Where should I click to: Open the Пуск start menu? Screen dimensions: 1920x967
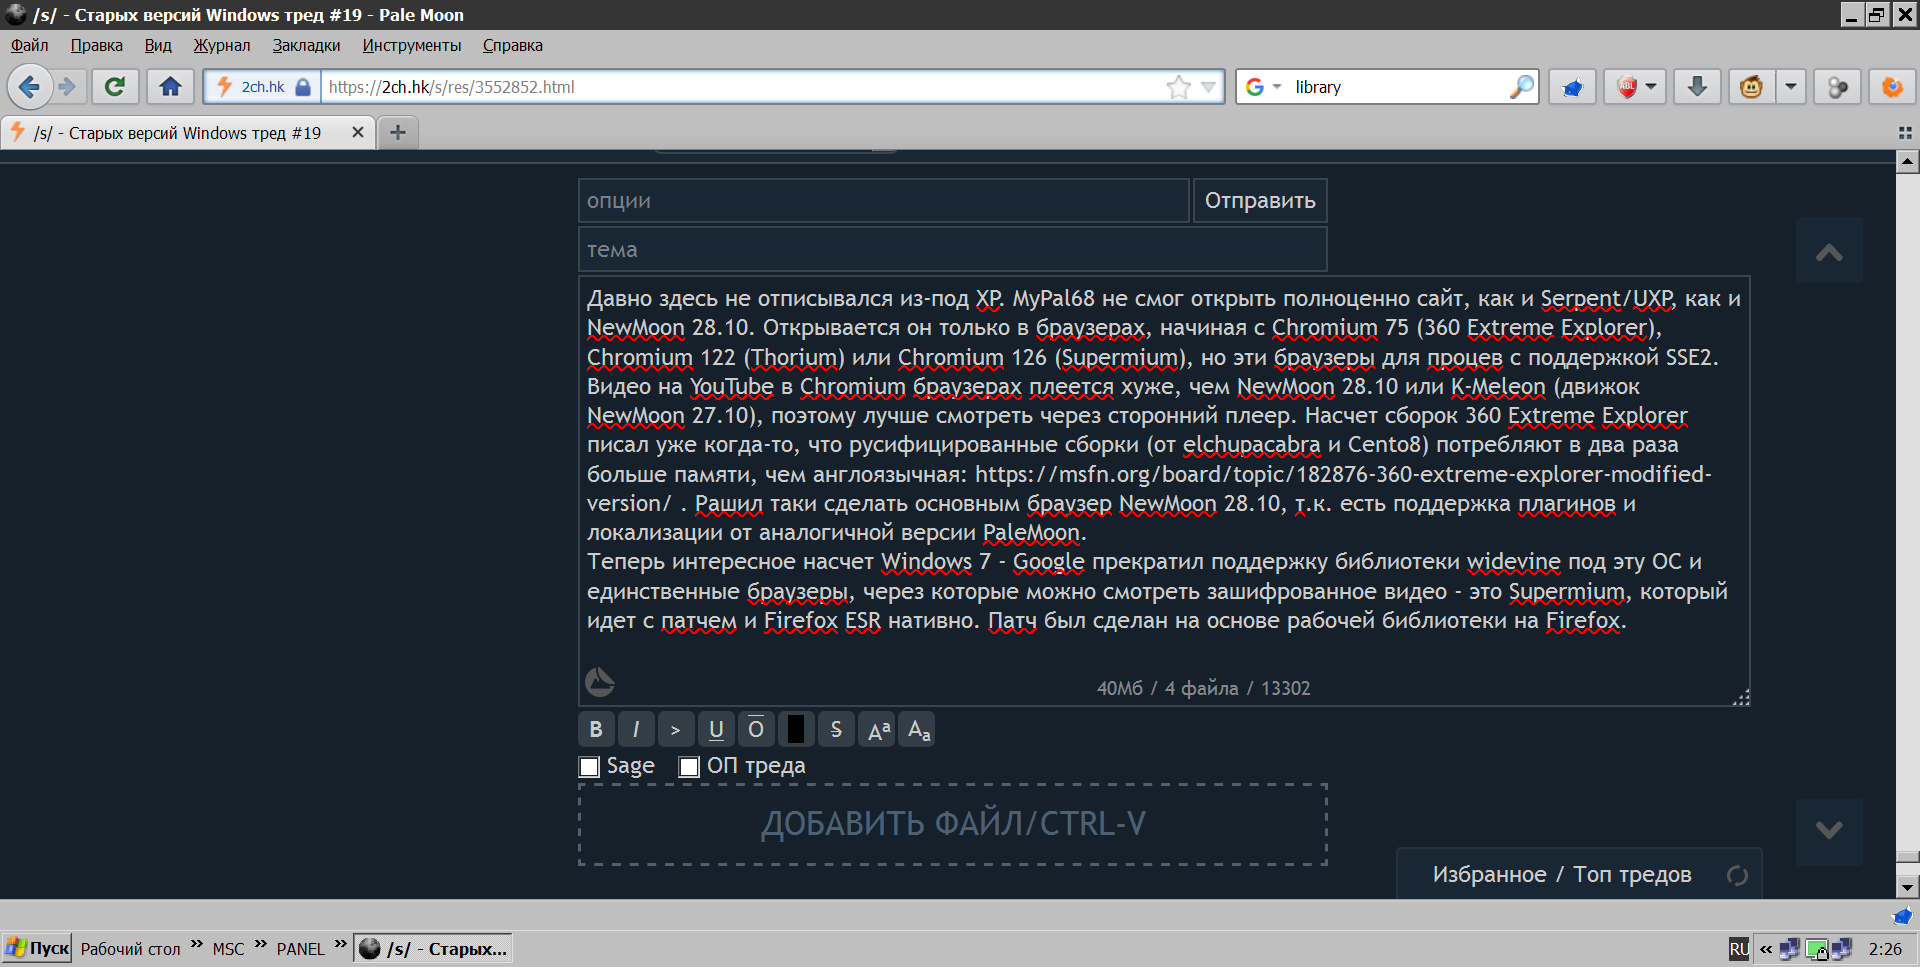click(37, 948)
